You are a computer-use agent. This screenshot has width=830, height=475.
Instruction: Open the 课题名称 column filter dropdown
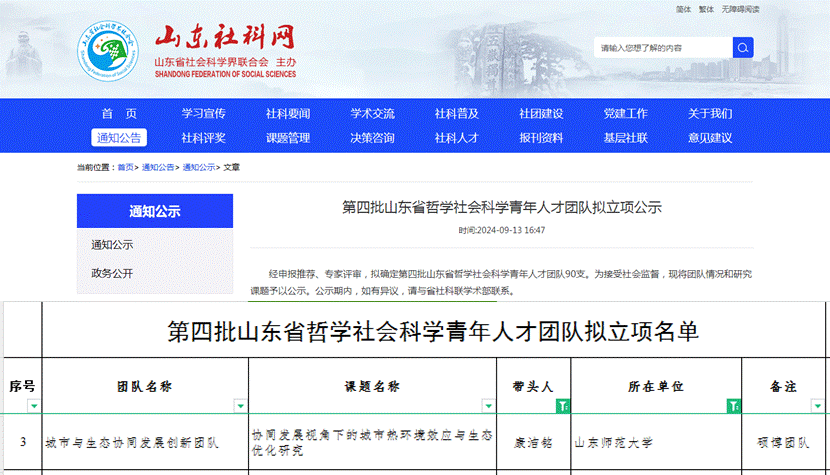(489, 405)
